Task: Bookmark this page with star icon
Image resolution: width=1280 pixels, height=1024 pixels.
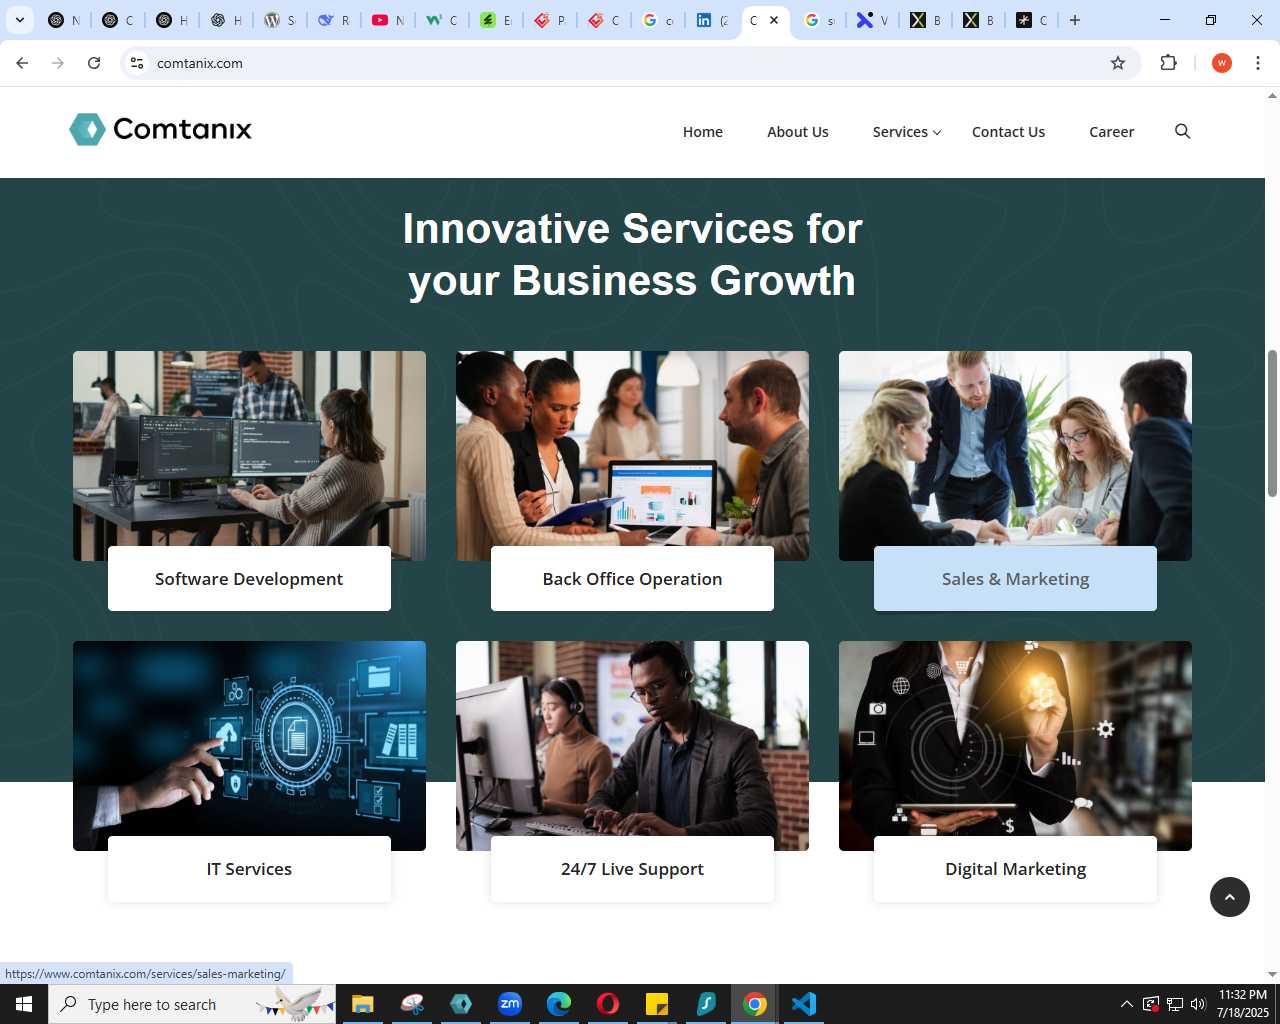Action: coord(1118,63)
